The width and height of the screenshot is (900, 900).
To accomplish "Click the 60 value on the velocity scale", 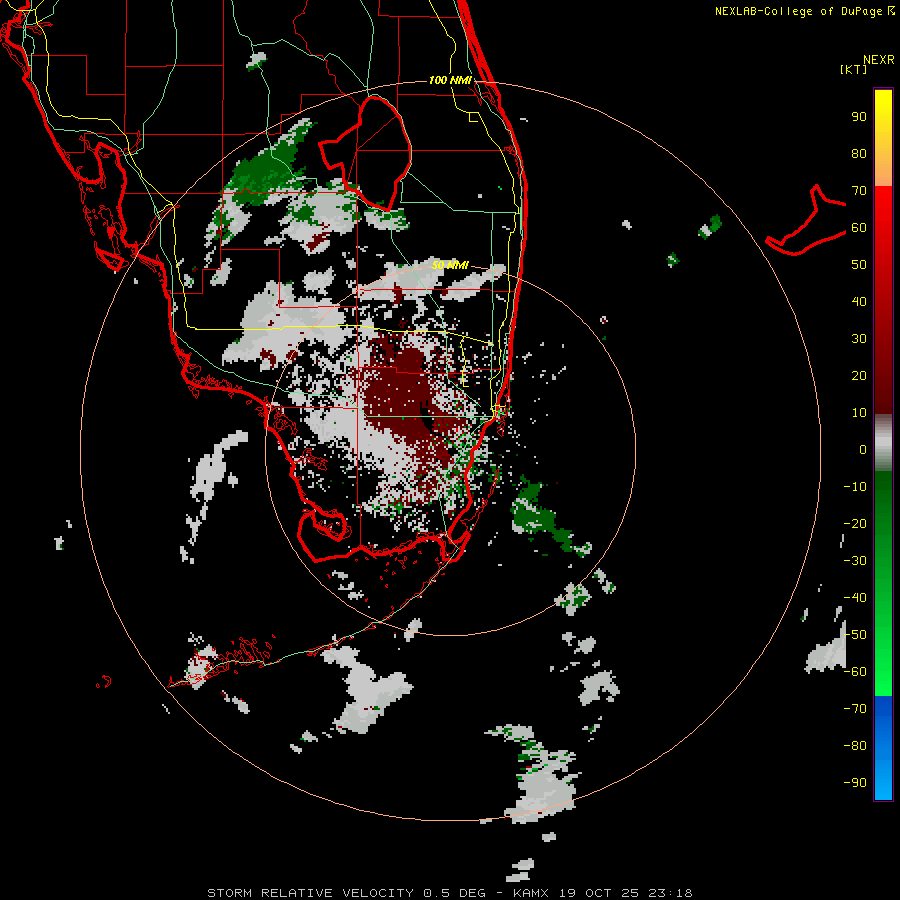I will point(859,228).
